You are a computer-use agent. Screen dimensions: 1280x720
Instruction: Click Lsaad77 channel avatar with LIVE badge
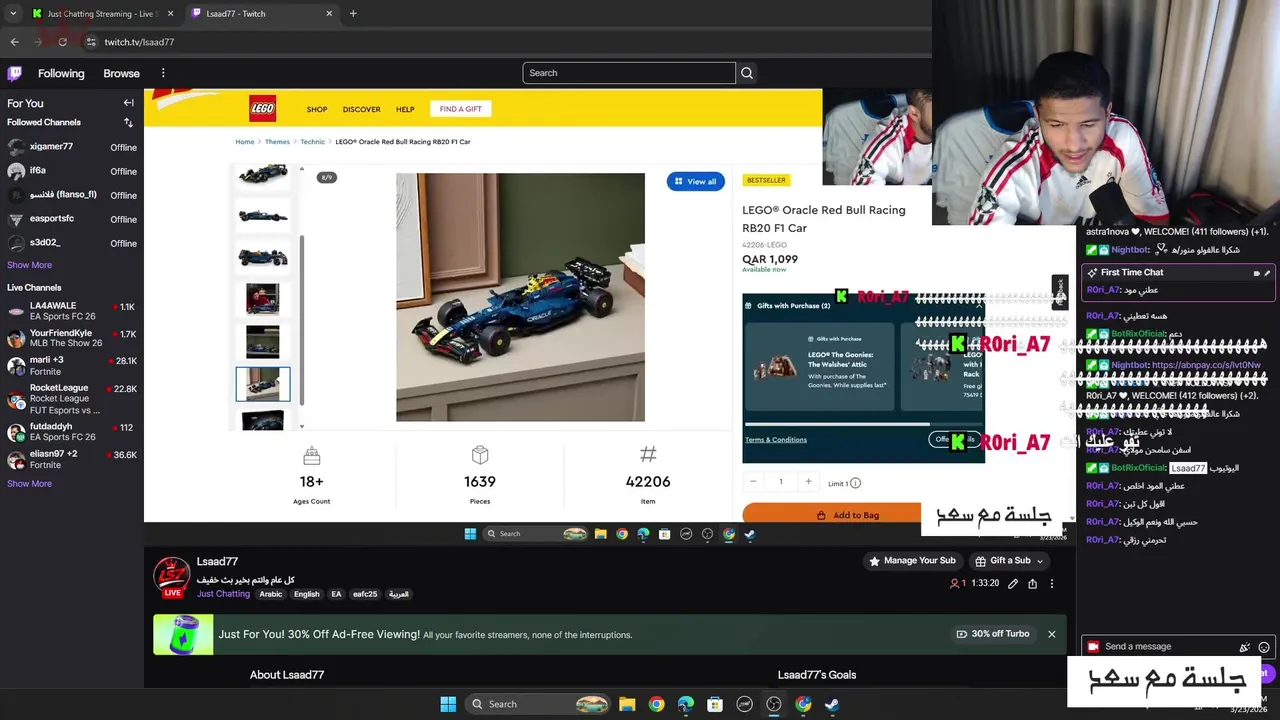[x=172, y=577]
